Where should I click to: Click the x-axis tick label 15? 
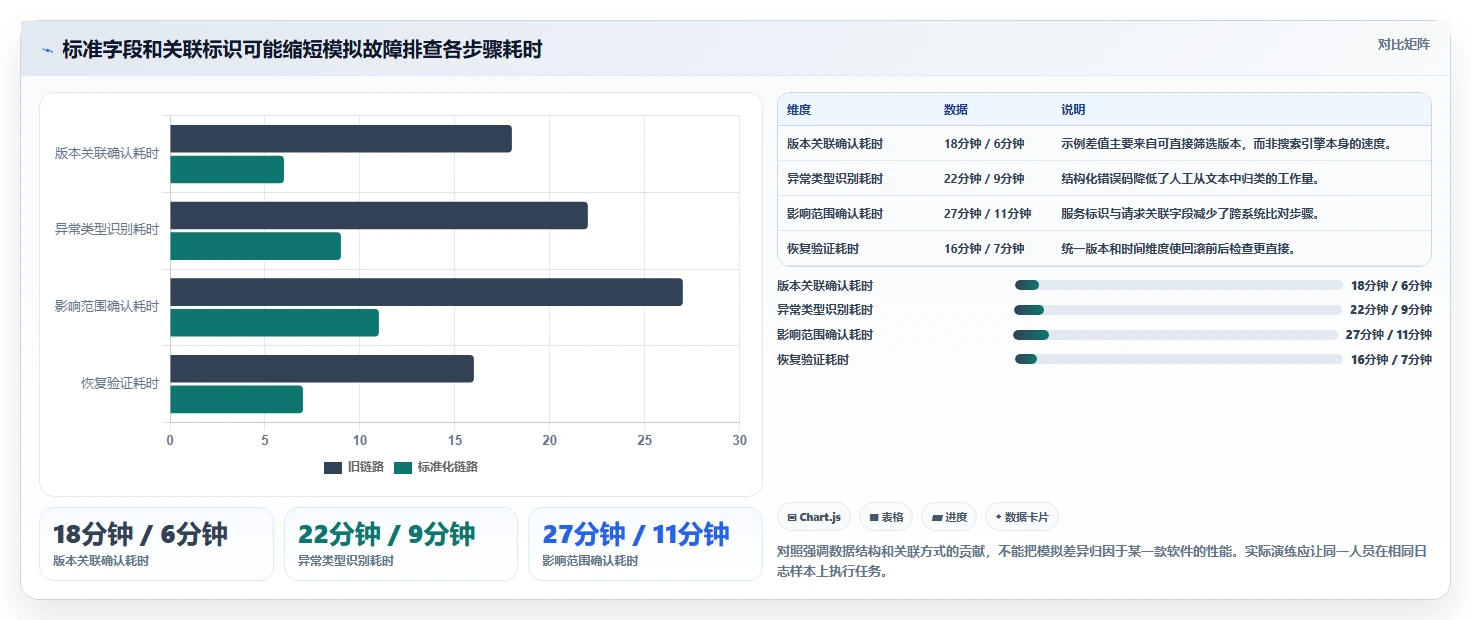click(x=455, y=440)
